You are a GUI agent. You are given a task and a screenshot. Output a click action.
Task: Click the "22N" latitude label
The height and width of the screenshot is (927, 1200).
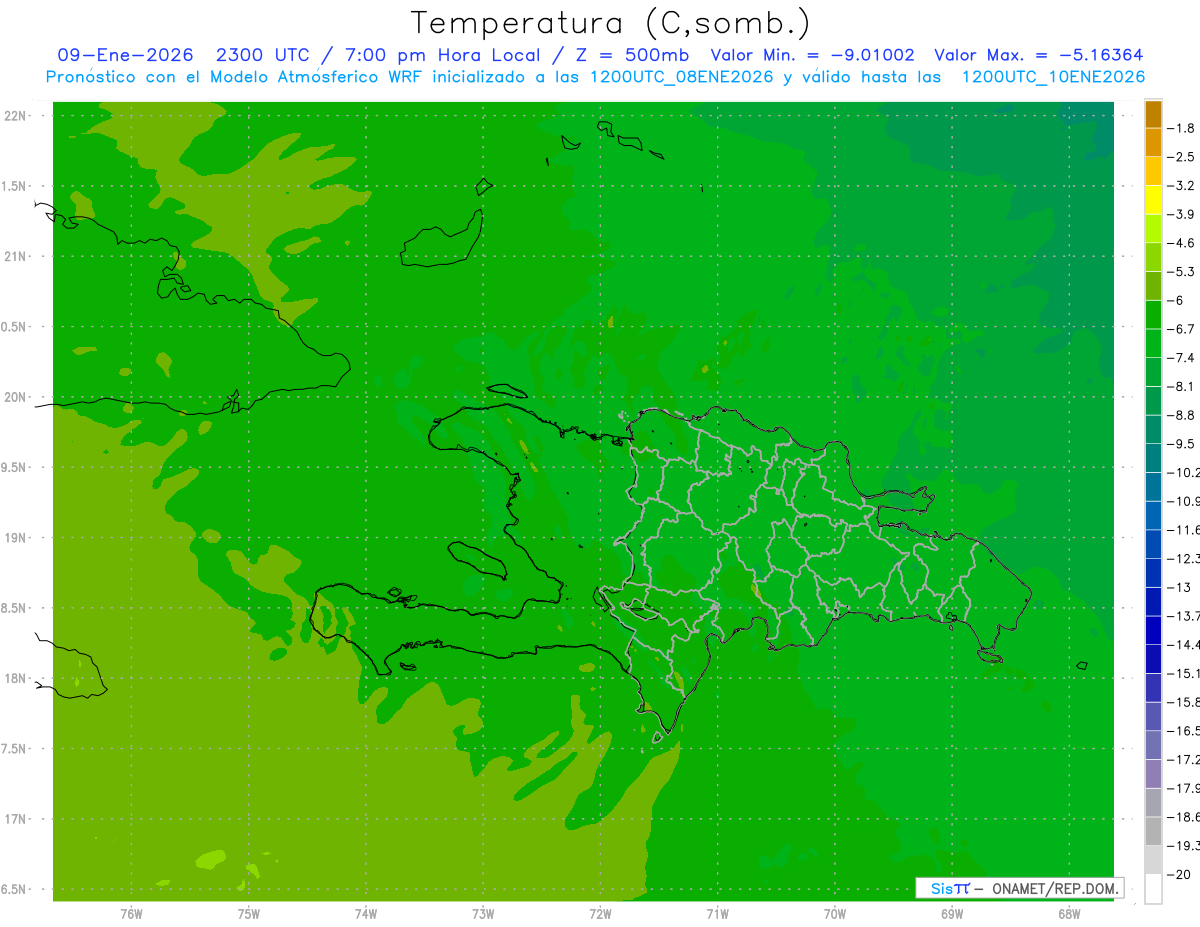(x=14, y=116)
